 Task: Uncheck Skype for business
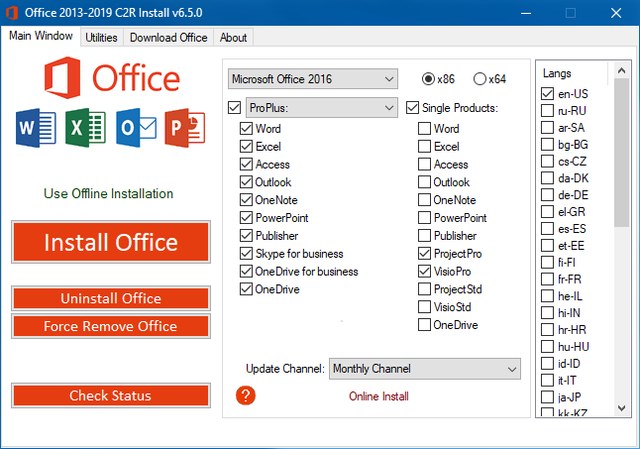246,253
